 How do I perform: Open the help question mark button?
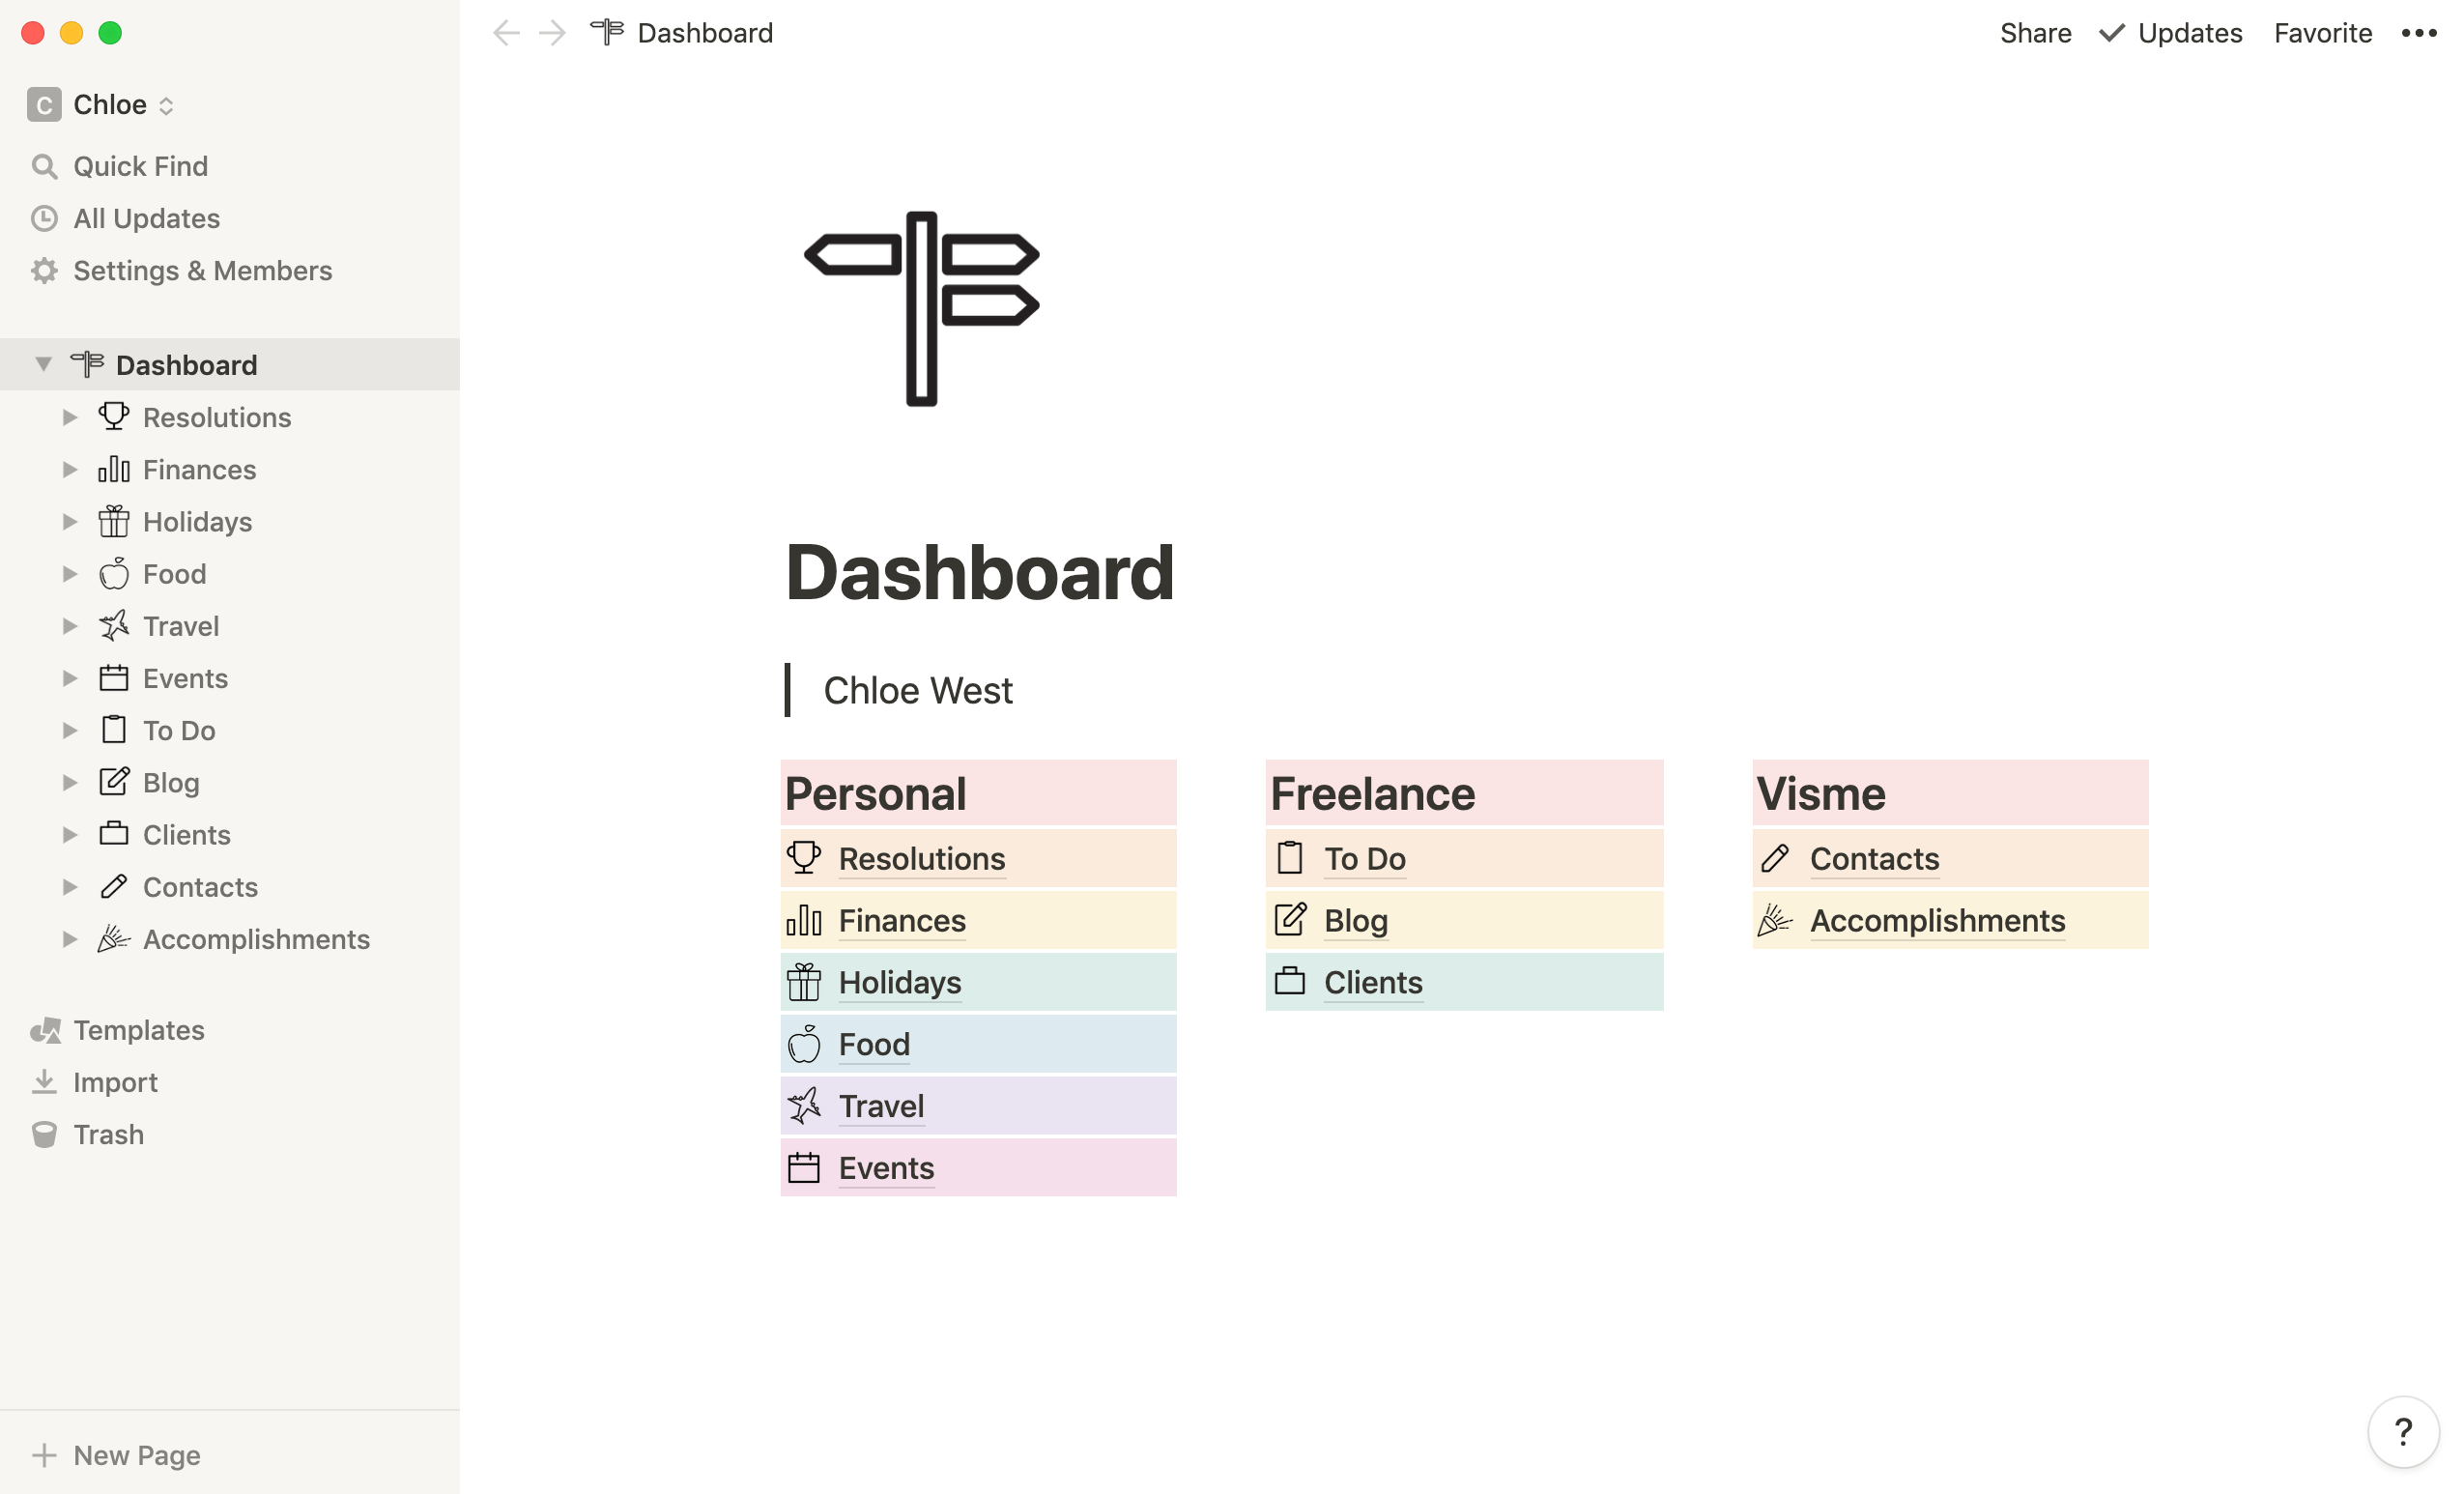tap(2403, 1432)
